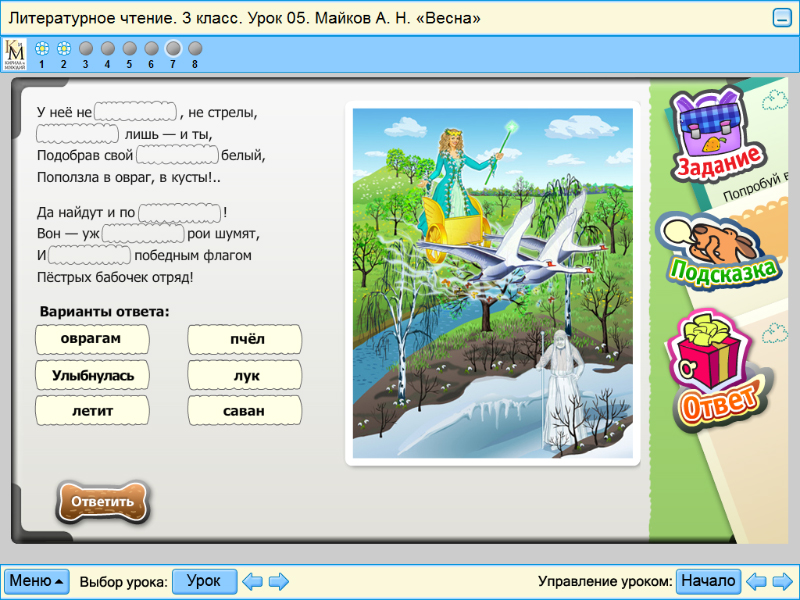Select blank after 'Подобрав свой'
Viewport: 800px width, 600px height.
(x=178, y=155)
